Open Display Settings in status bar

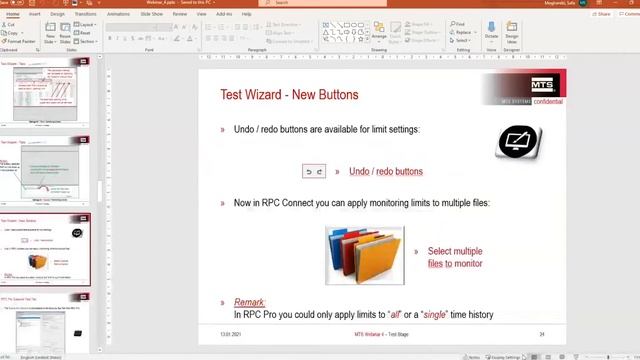click(x=503, y=357)
